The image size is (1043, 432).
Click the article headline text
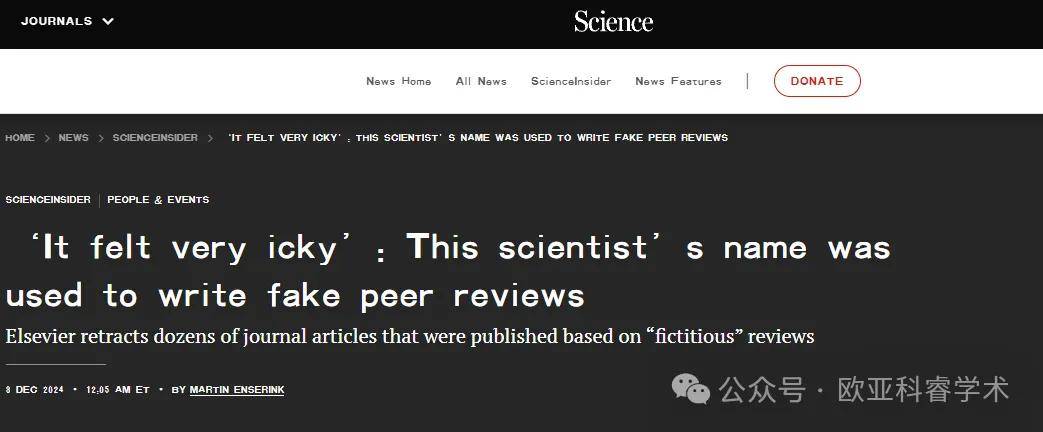click(448, 272)
